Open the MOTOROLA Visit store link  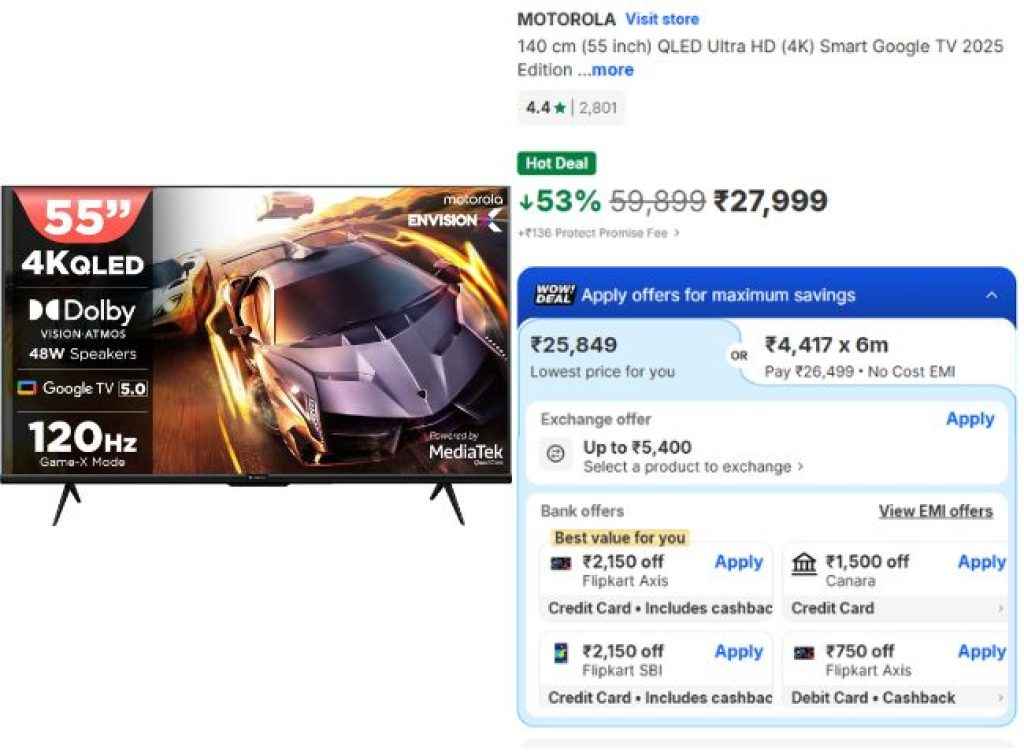tap(662, 19)
